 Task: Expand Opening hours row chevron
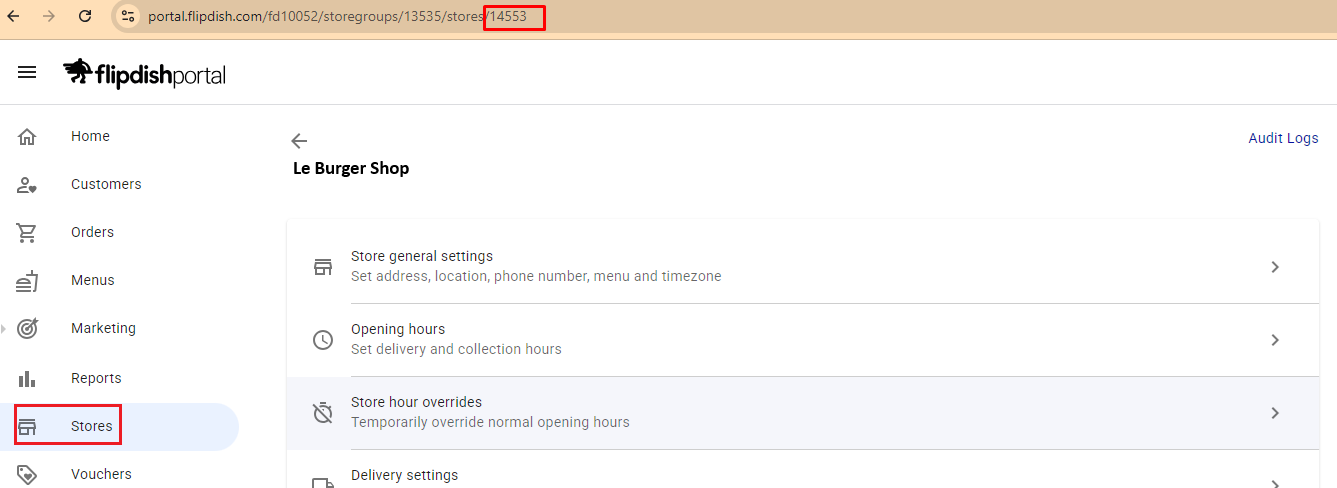[1274, 340]
